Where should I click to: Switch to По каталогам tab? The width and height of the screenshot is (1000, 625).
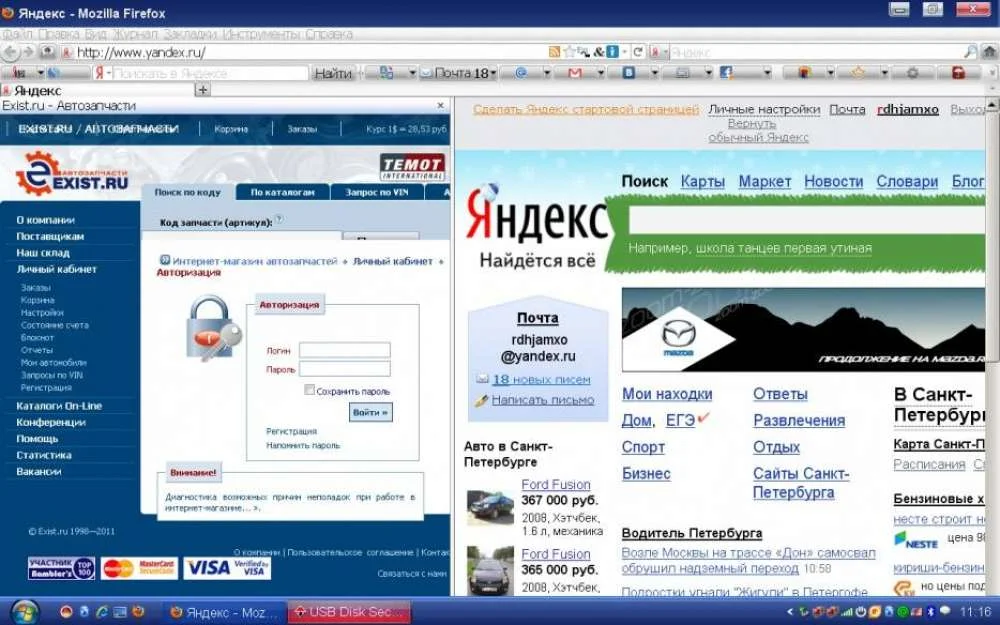[283, 192]
